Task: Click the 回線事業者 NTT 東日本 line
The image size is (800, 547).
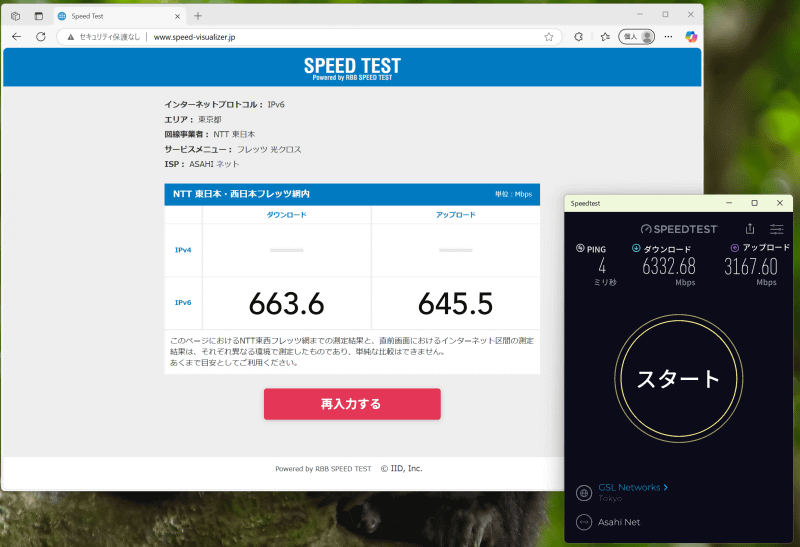Action: (x=210, y=134)
